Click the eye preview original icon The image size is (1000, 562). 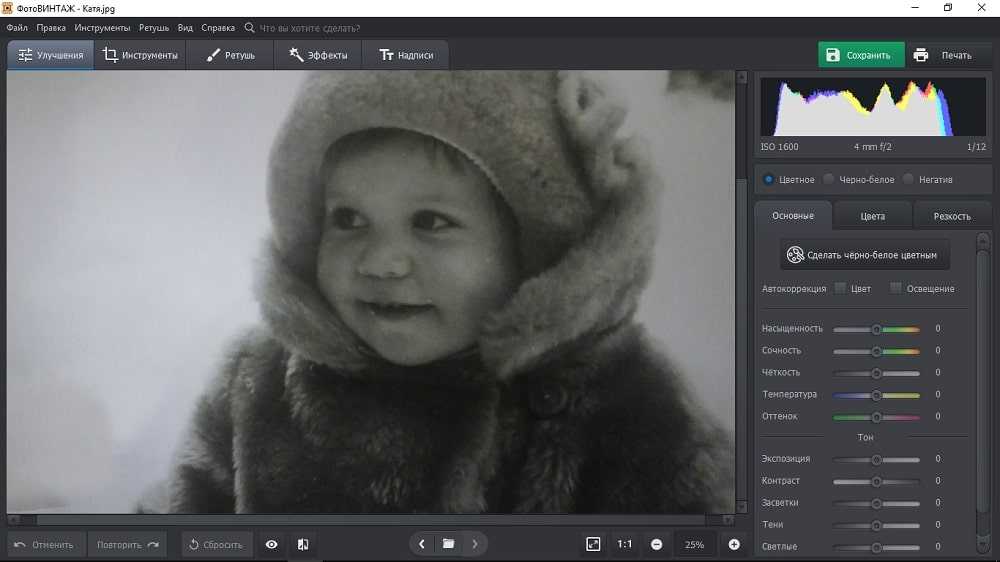click(271, 544)
